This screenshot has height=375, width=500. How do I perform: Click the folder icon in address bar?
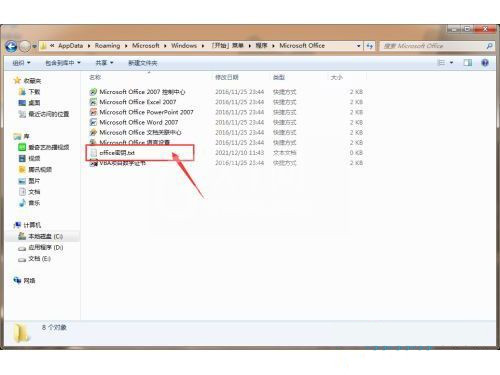tap(44, 46)
